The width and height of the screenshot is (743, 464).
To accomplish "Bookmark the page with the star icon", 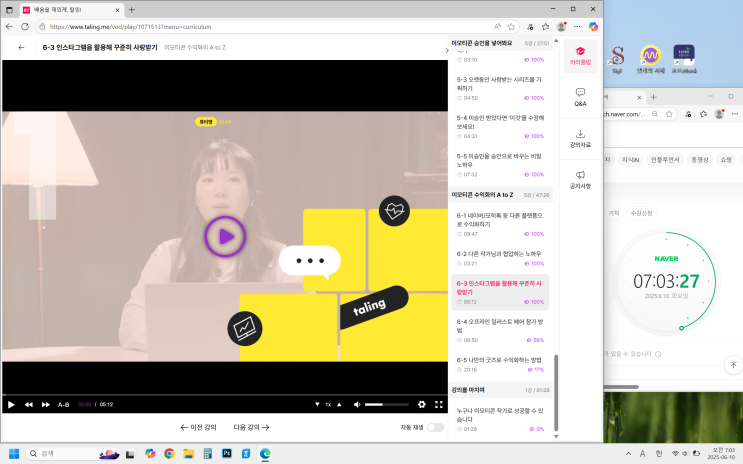I will click(x=511, y=27).
